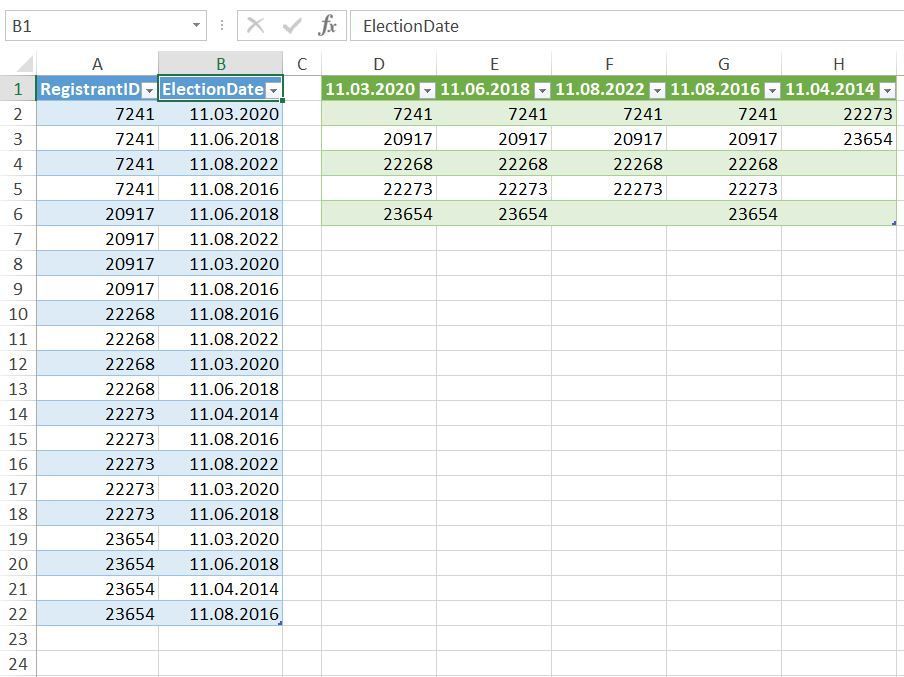
Task: Select row 22 header
Action: (x=18, y=614)
